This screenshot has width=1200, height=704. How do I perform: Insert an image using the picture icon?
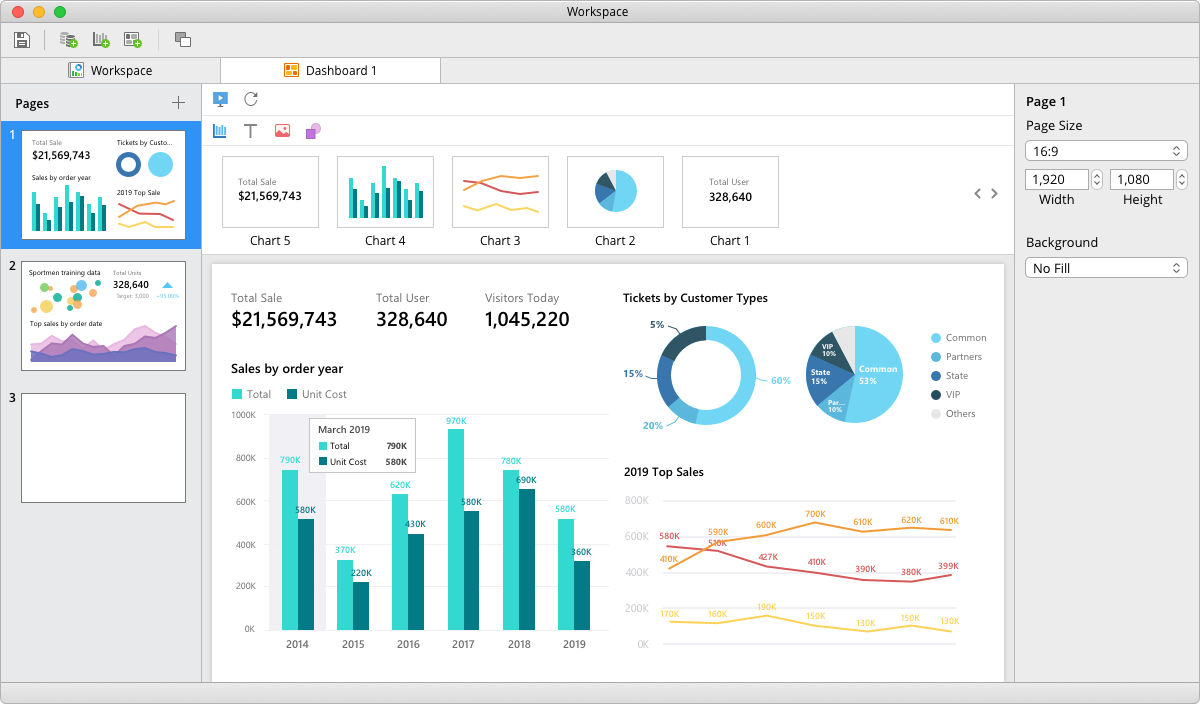tap(282, 131)
